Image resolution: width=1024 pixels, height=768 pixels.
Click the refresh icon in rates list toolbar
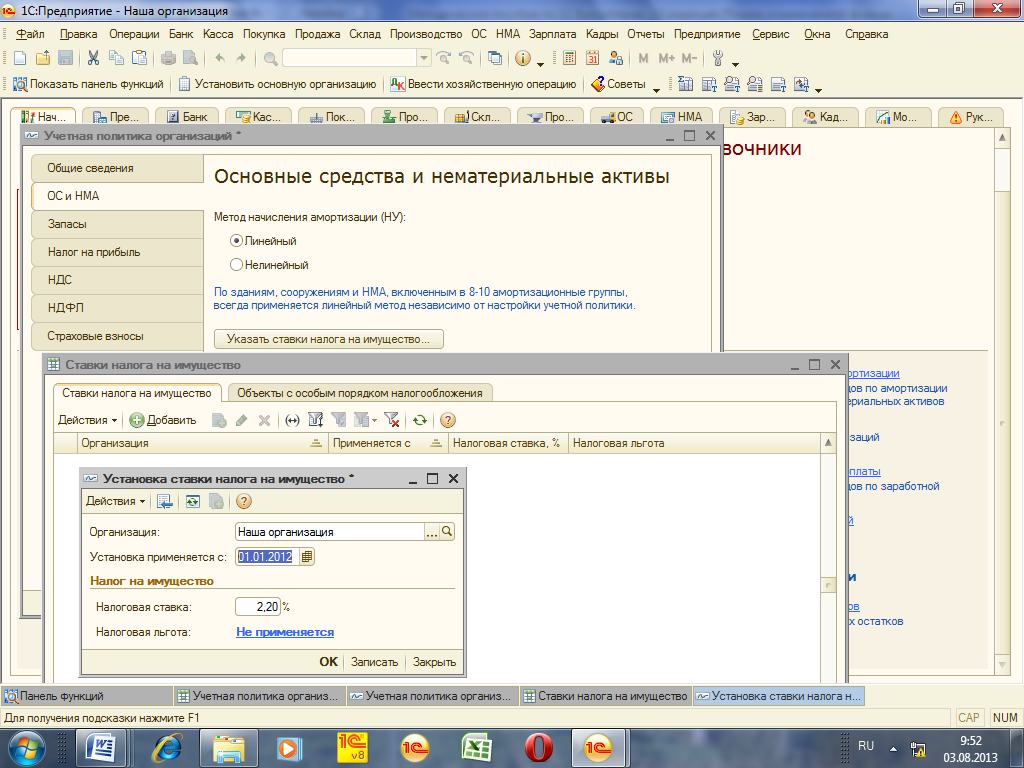pos(420,420)
